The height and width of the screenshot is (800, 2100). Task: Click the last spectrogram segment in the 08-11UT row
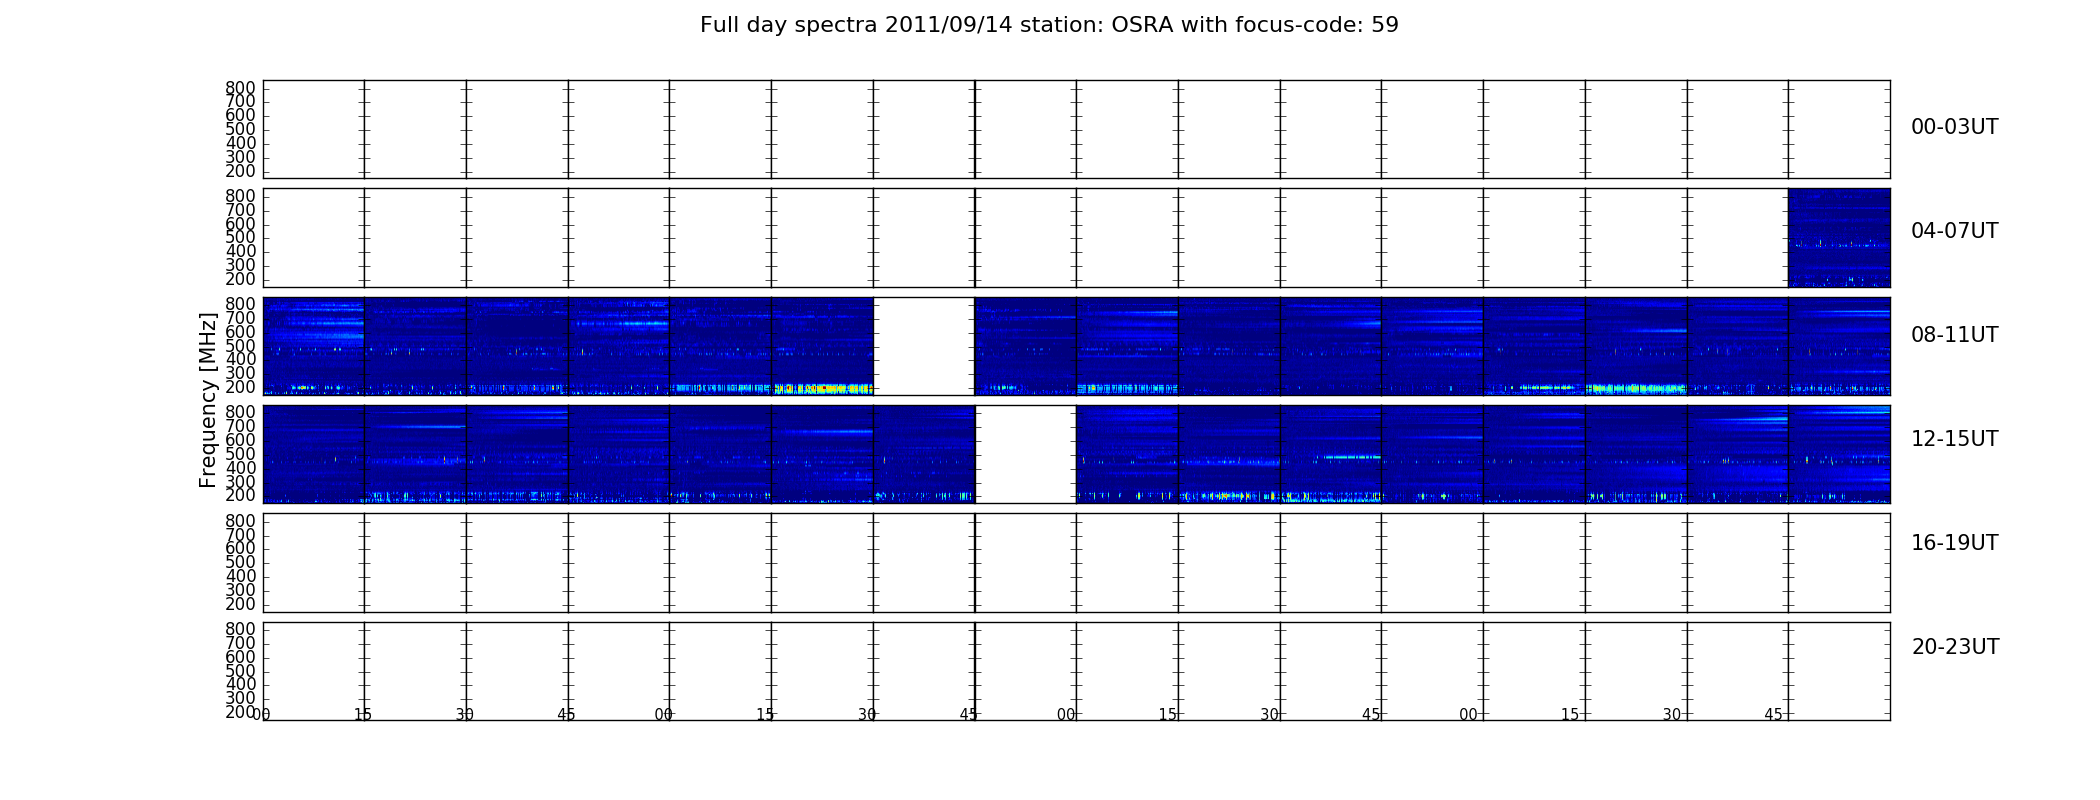click(x=1839, y=346)
